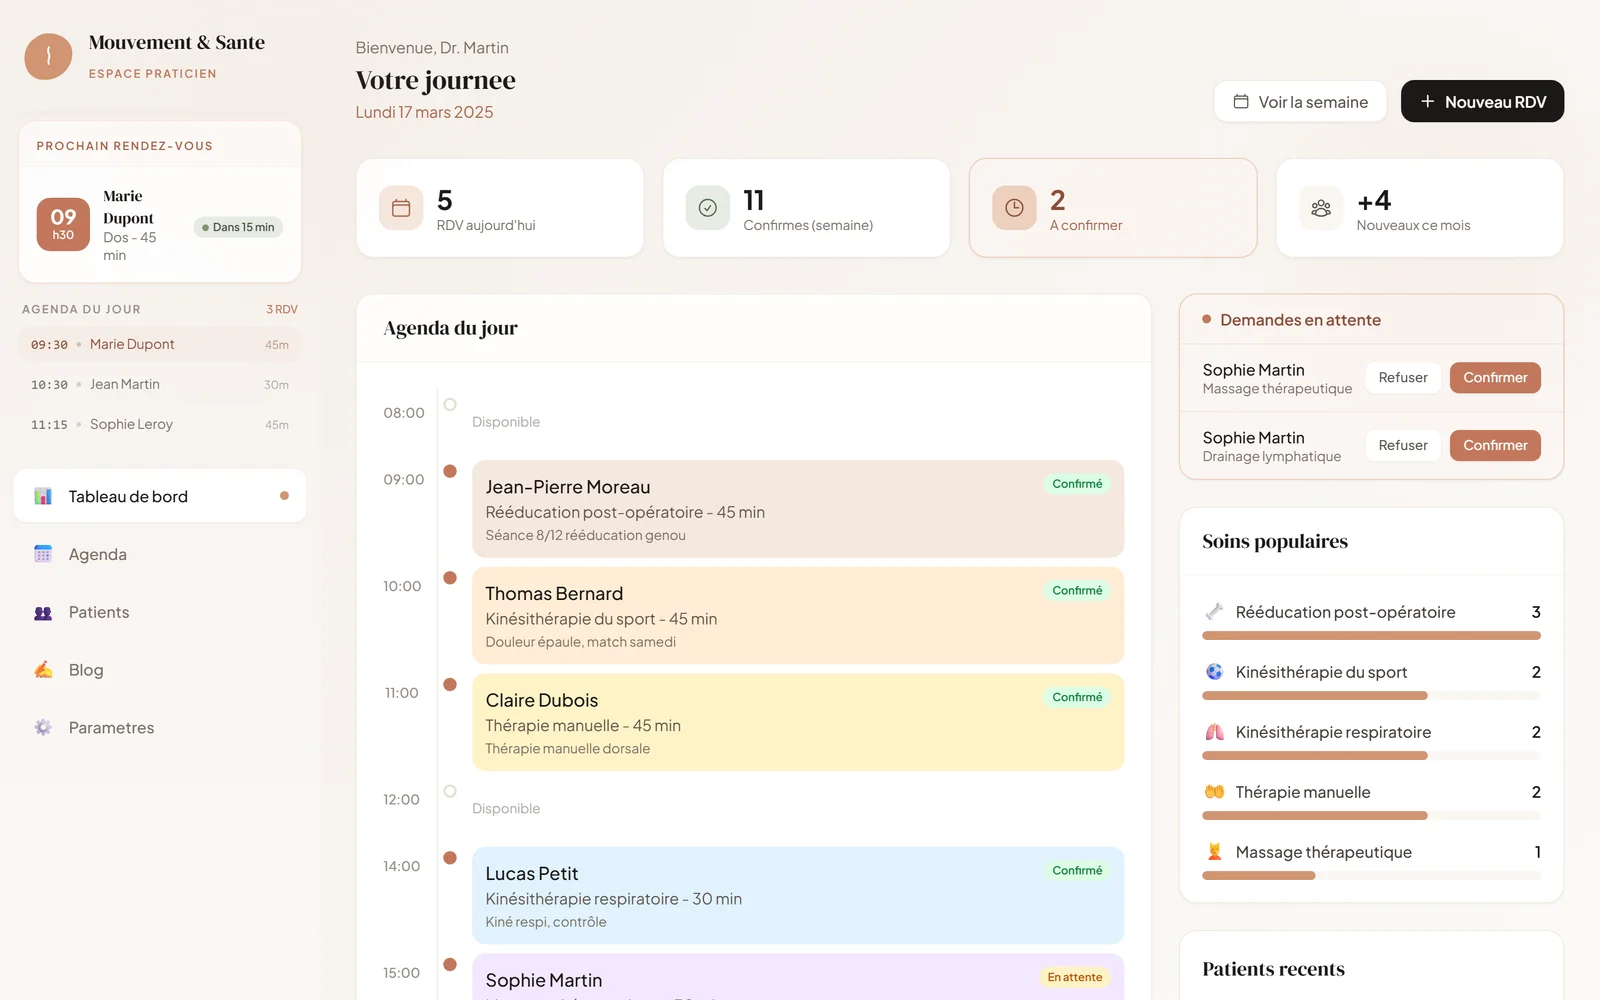
Task: Open Jean-Pierre Moreau's appointment card
Action: pos(797,509)
